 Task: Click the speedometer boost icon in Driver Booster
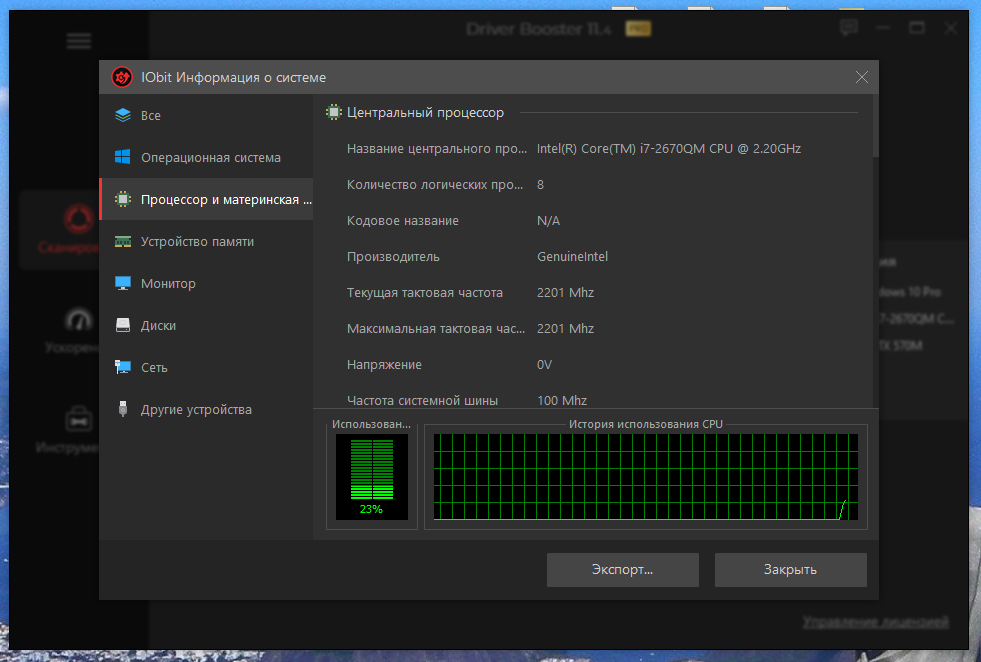[x=79, y=320]
